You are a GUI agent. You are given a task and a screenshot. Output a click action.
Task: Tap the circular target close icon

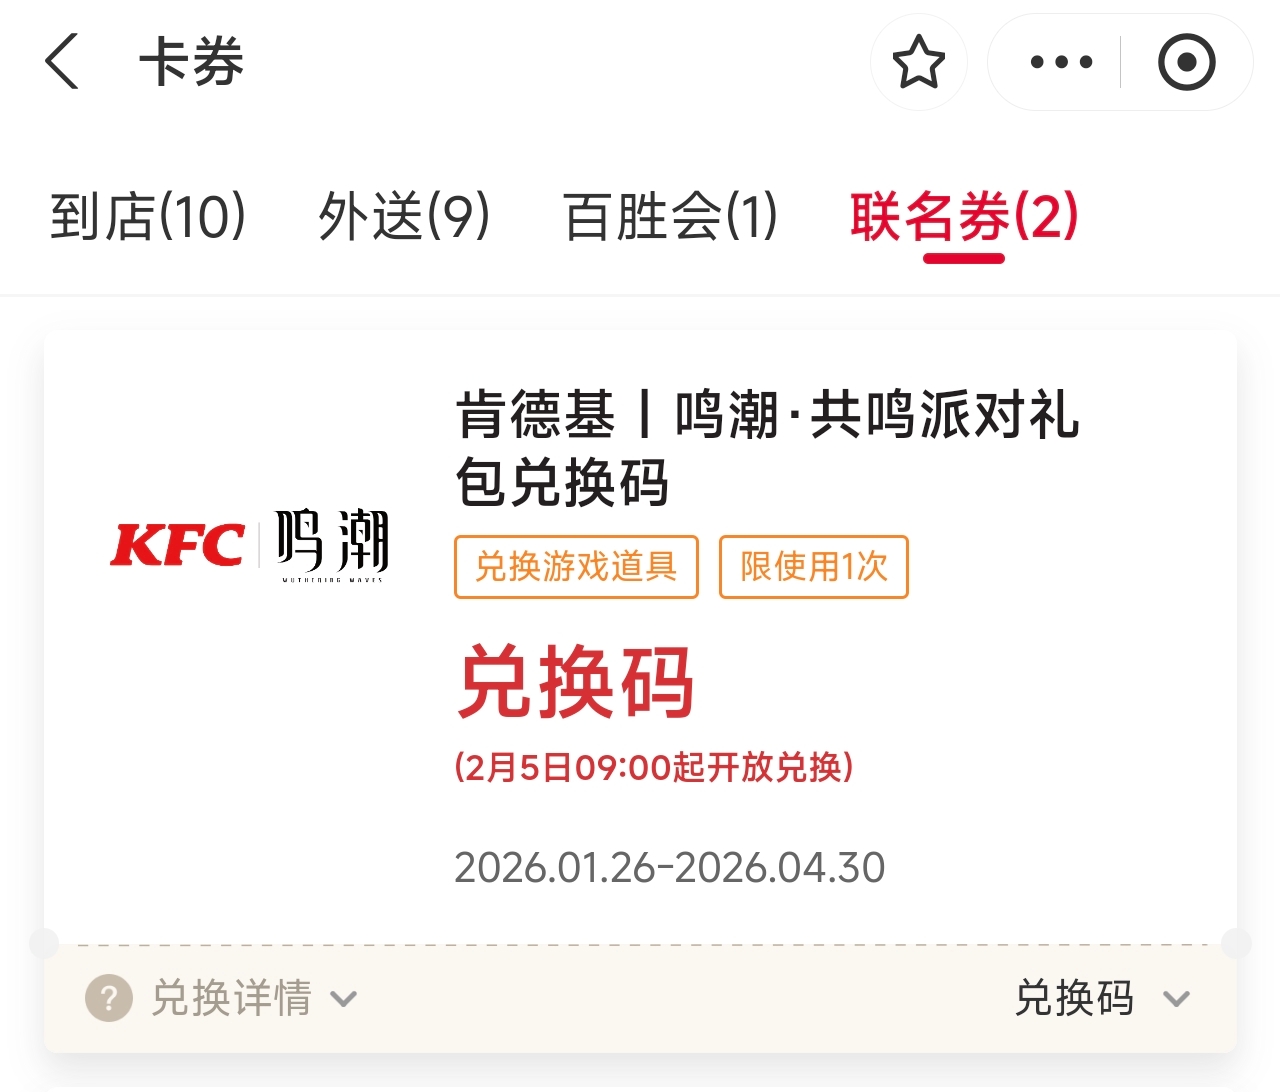click(x=1186, y=62)
